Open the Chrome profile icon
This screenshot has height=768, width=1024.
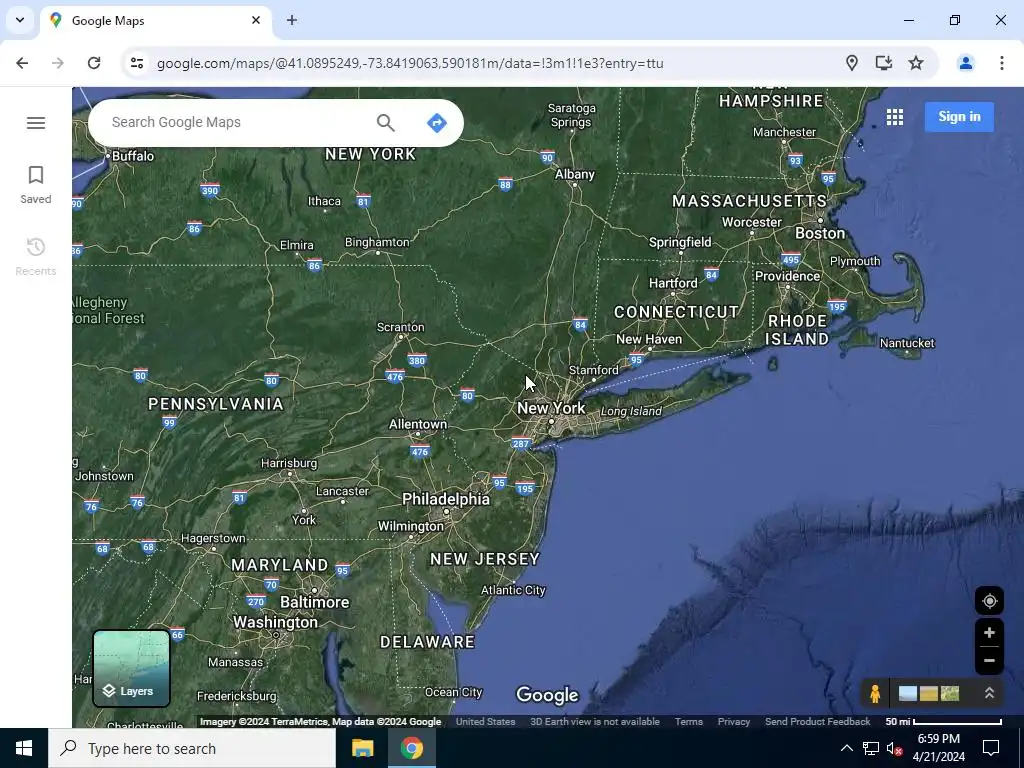(965, 63)
